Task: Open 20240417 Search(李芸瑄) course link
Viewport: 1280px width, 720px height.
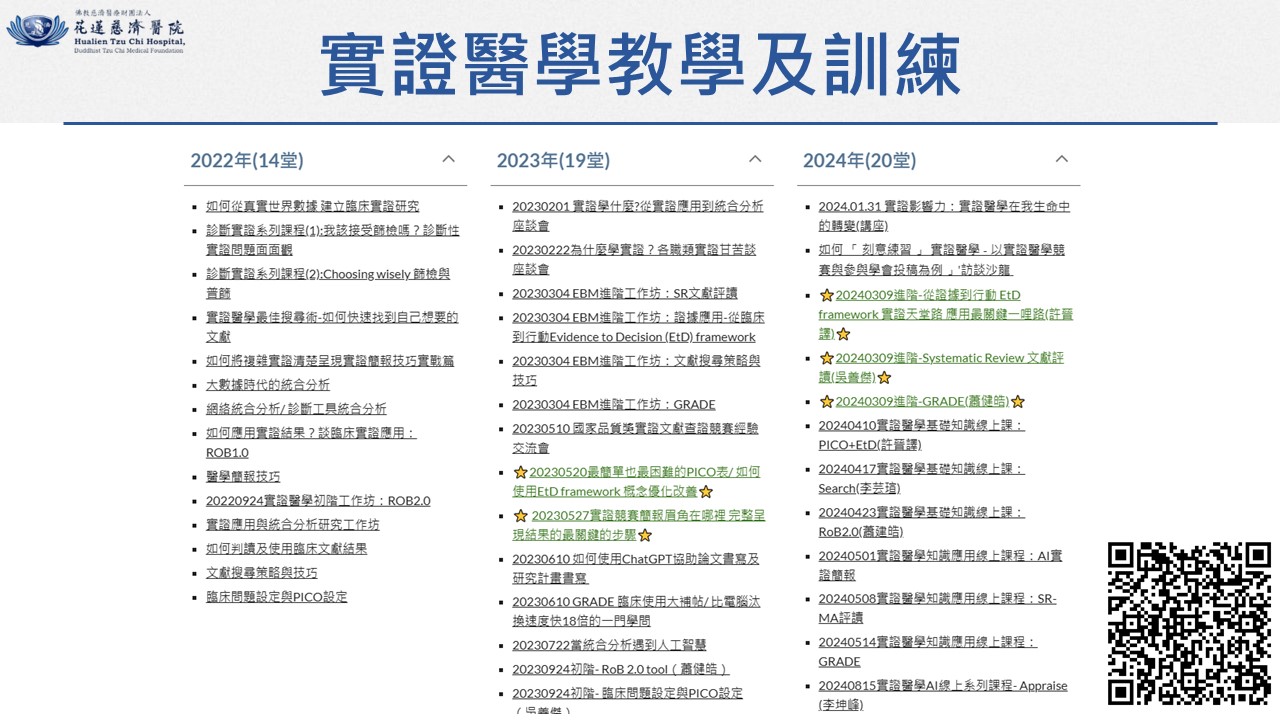Action: (920, 468)
